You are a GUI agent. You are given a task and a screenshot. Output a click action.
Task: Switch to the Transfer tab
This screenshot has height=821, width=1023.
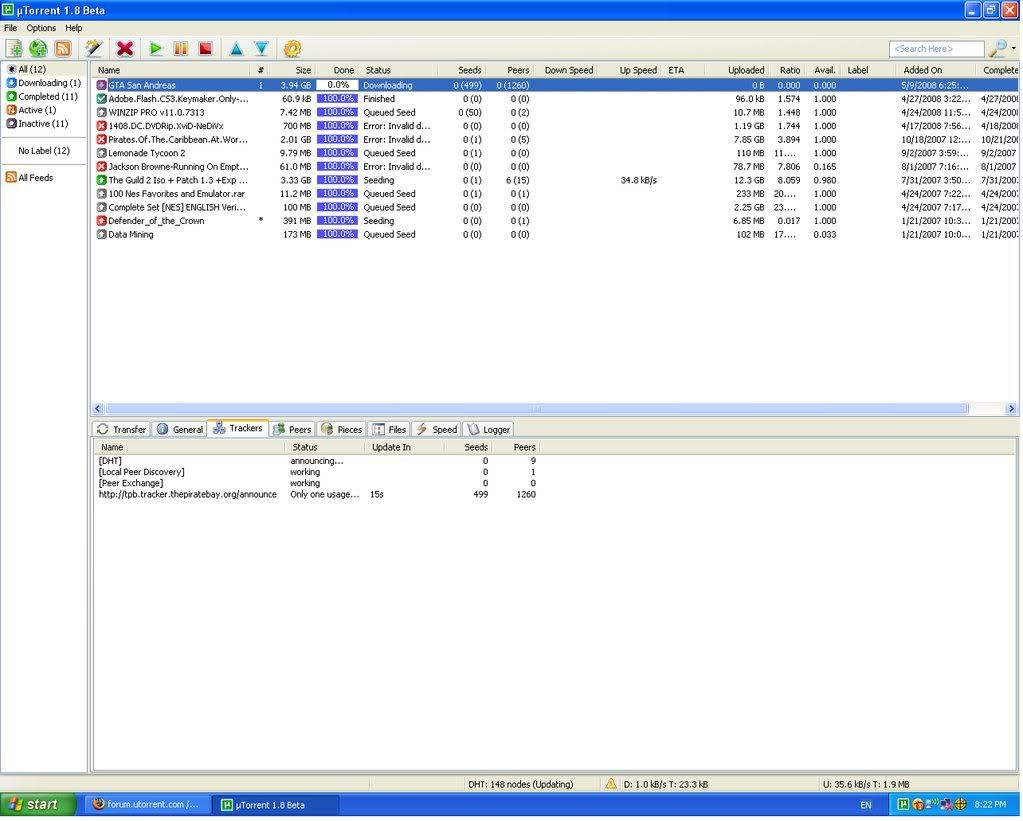[x=121, y=429]
